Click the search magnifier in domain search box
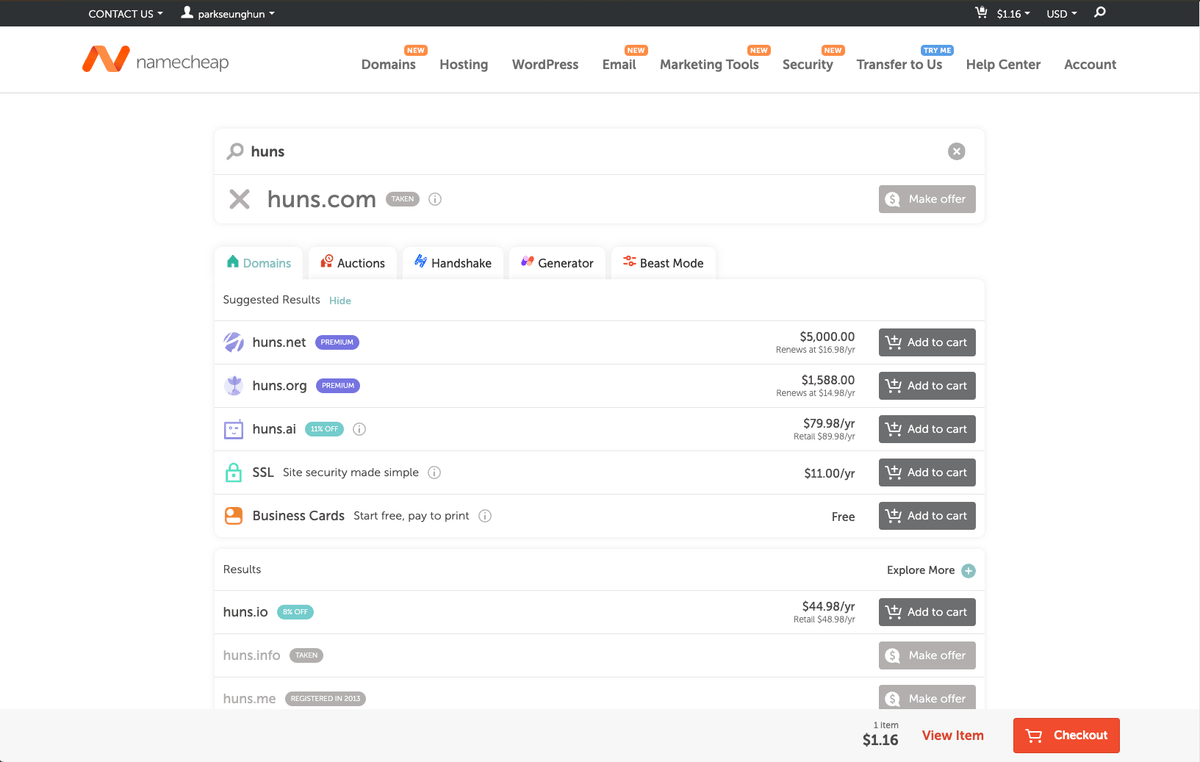The height and width of the screenshot is (762, 1200). tap(235, 151)
